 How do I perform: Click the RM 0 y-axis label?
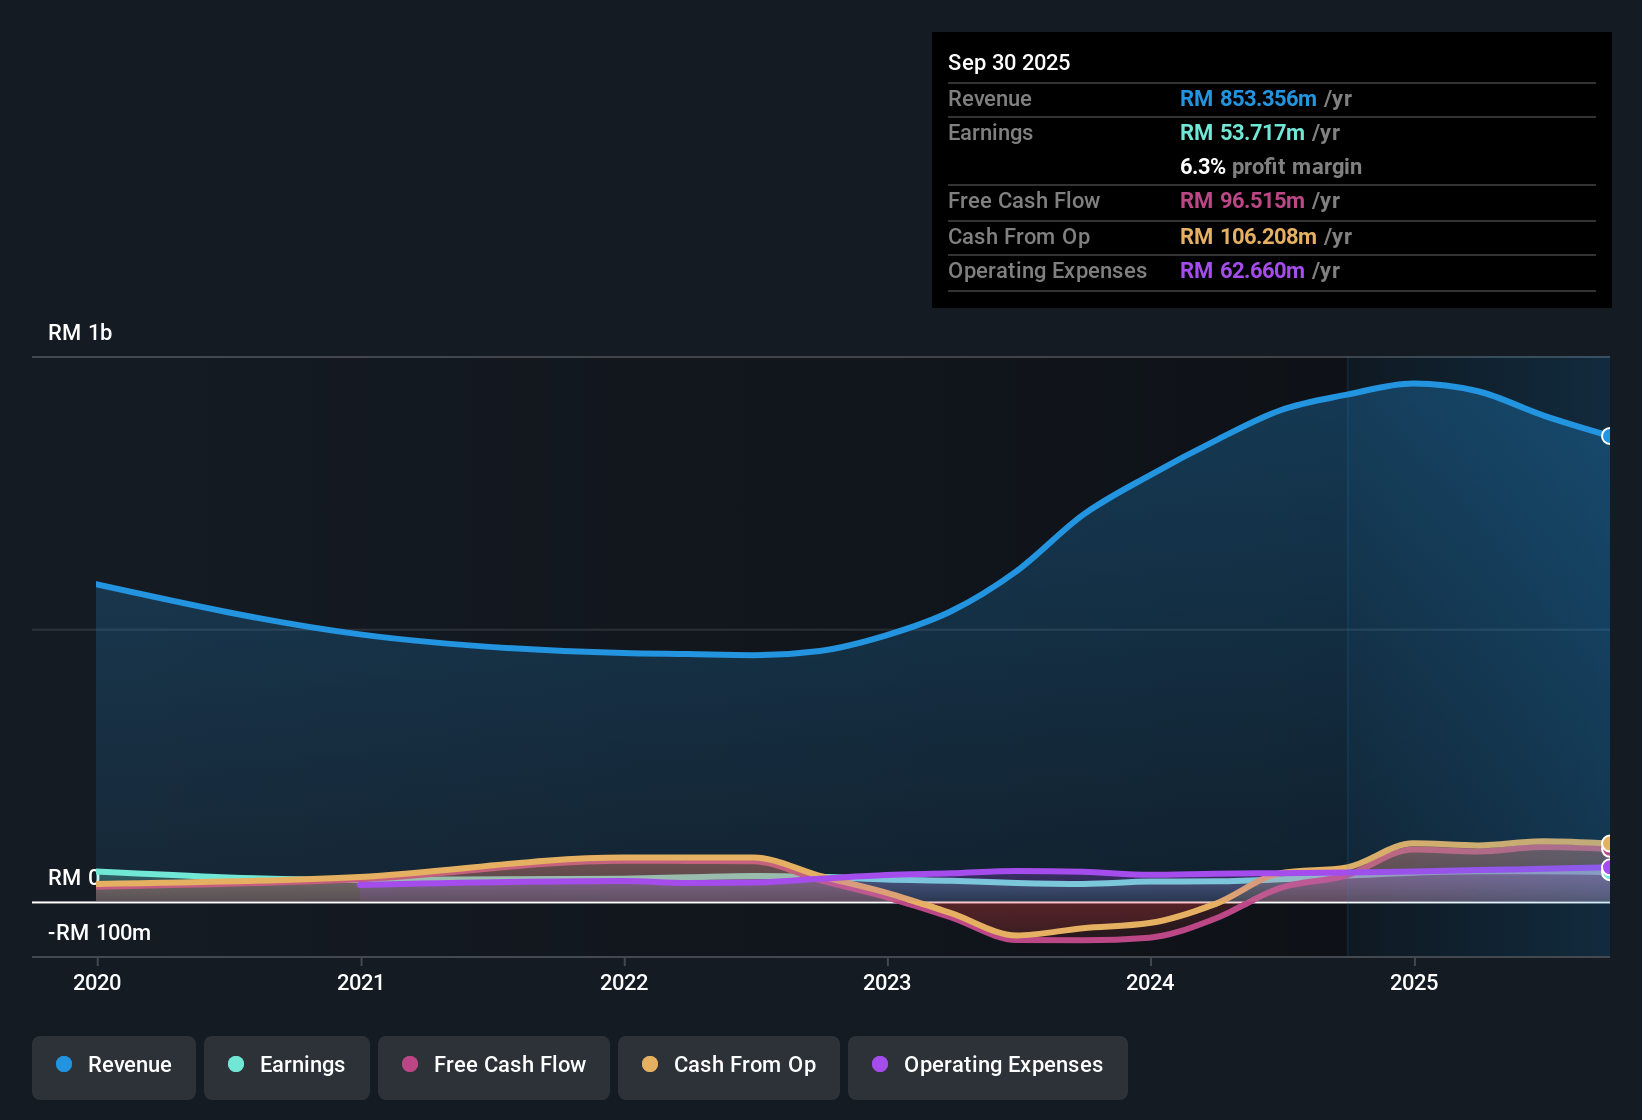[74, 878]
